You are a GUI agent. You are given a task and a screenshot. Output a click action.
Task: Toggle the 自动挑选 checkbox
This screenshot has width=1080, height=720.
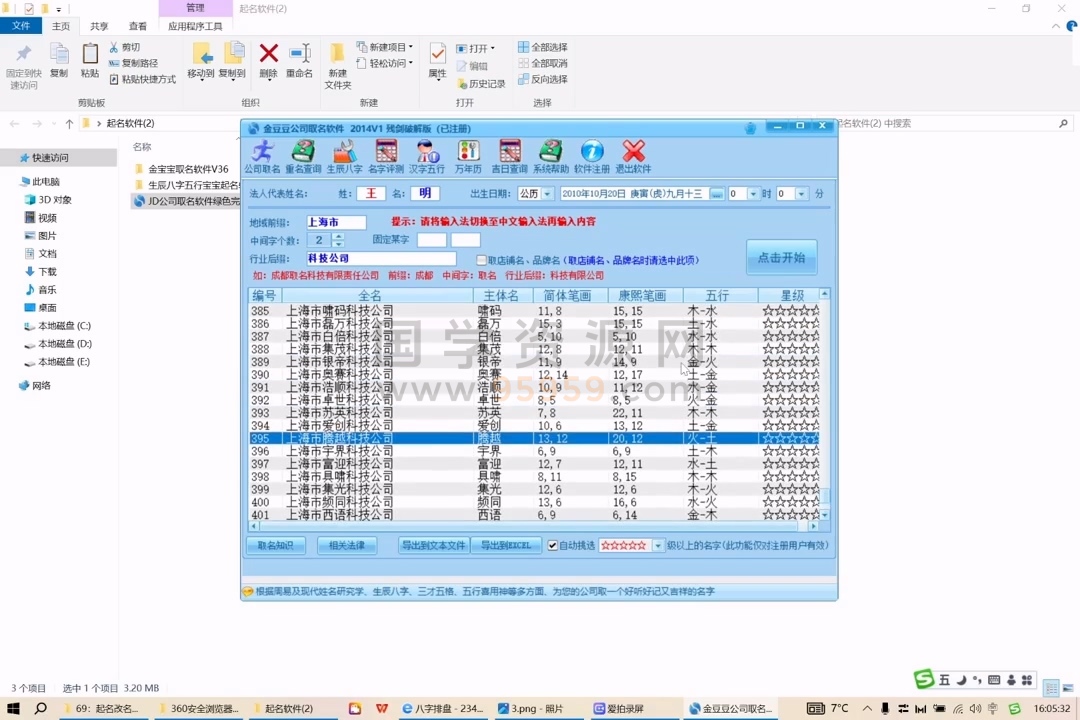552,545
